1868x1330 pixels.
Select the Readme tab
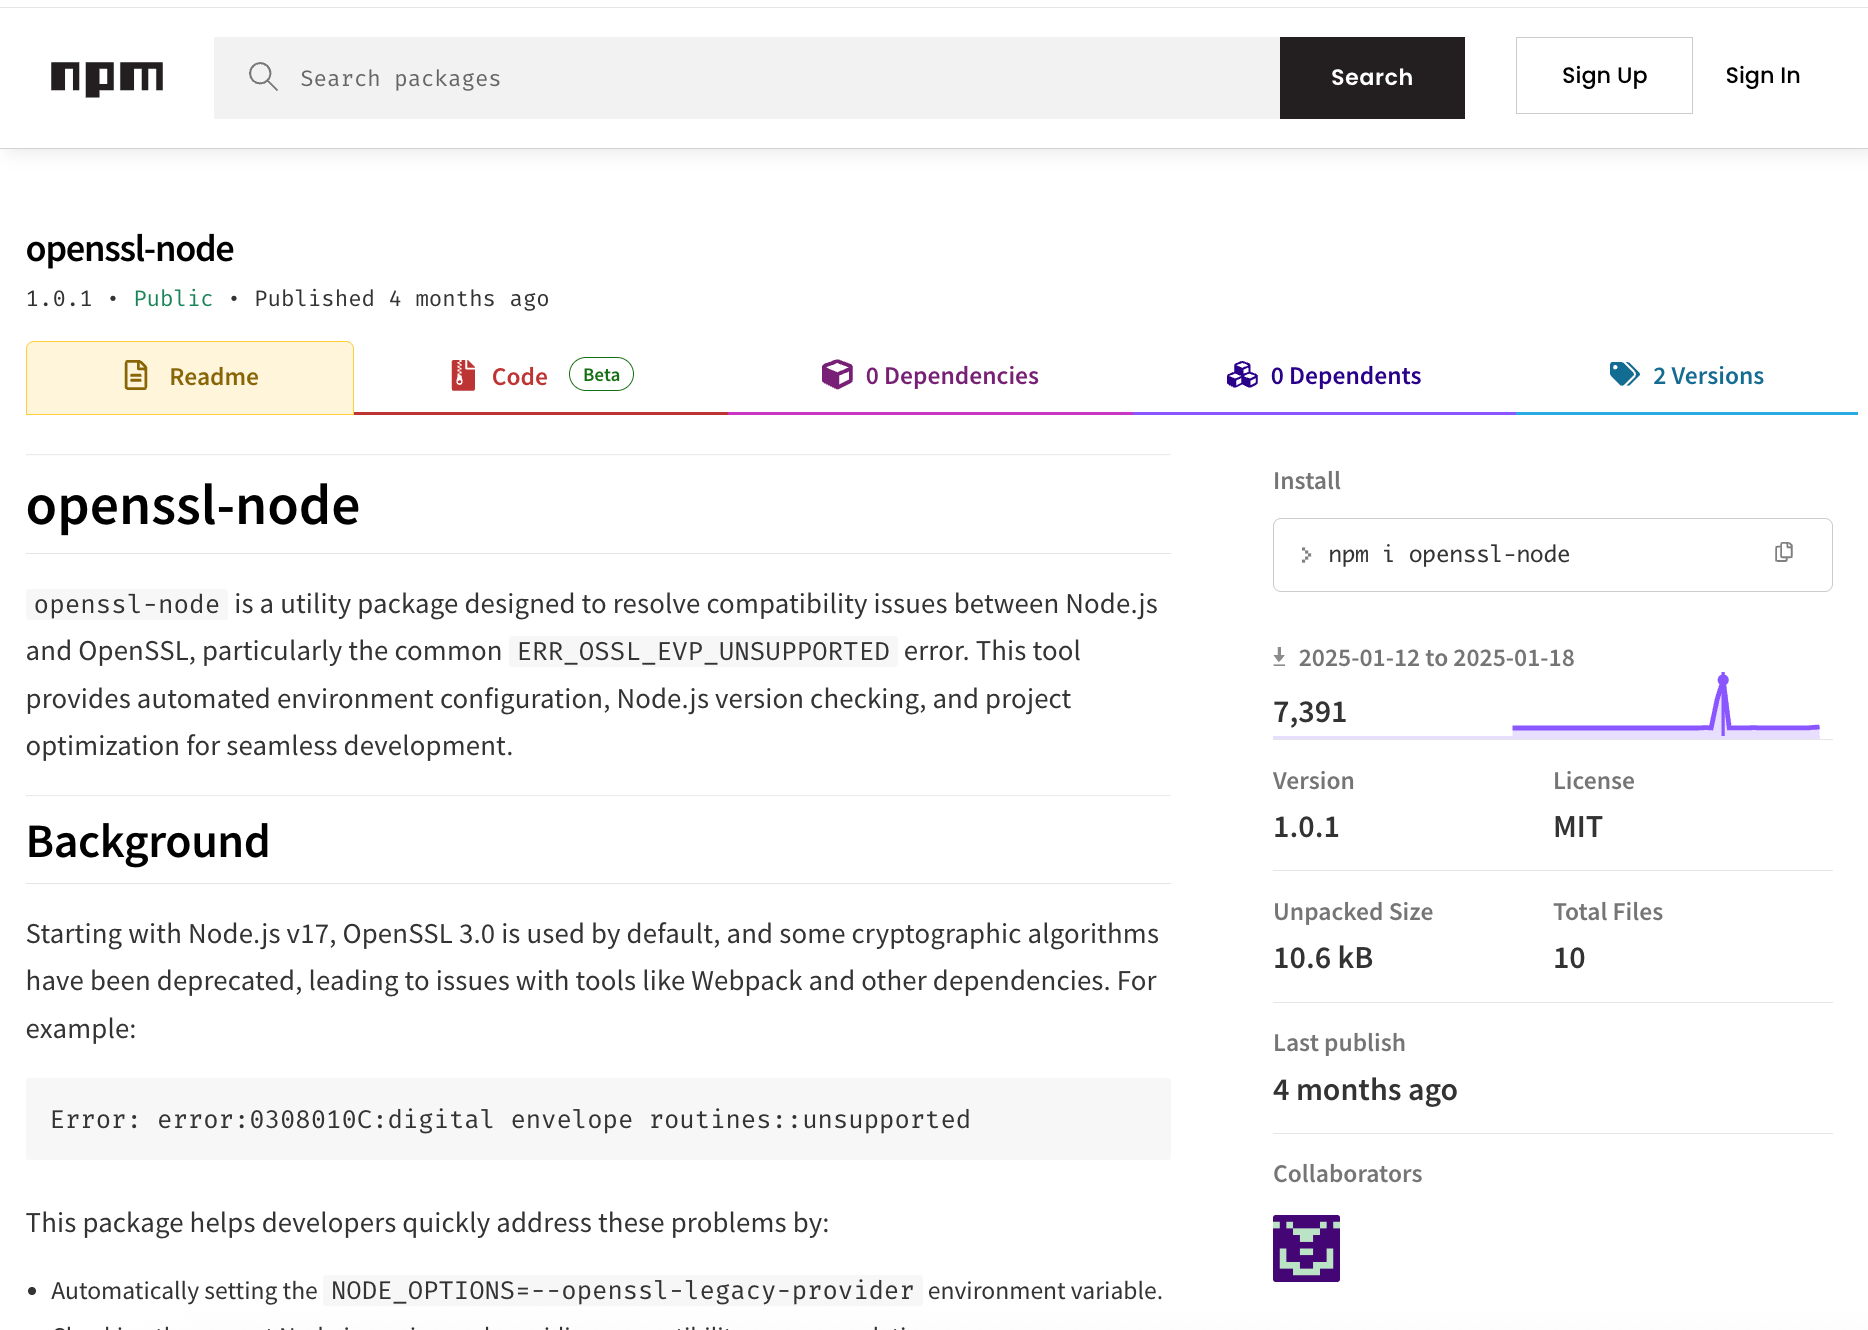[190, 377]
